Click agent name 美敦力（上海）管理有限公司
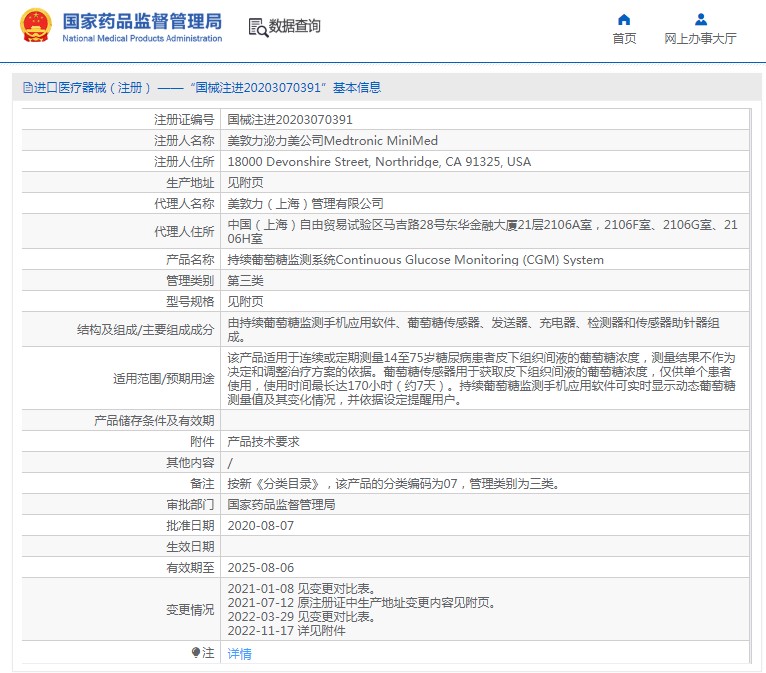The image size is (766, 673). tap(305, 203)
